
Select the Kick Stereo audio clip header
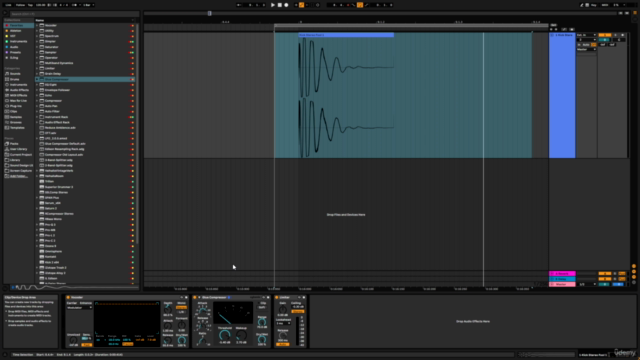click(346, 35)
